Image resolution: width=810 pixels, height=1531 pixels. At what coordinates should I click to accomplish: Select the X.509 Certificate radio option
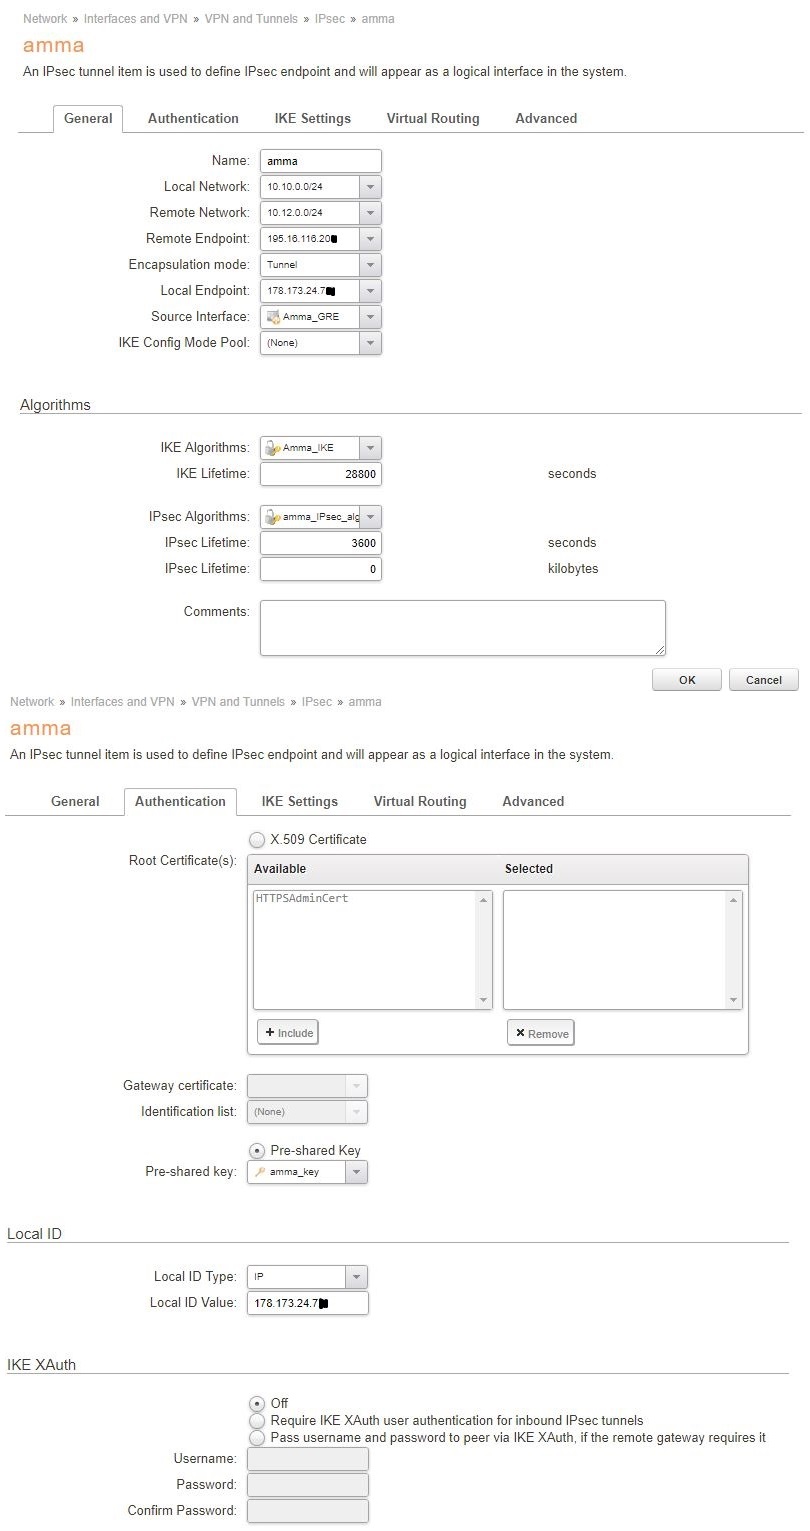click(x=258, y=840)
